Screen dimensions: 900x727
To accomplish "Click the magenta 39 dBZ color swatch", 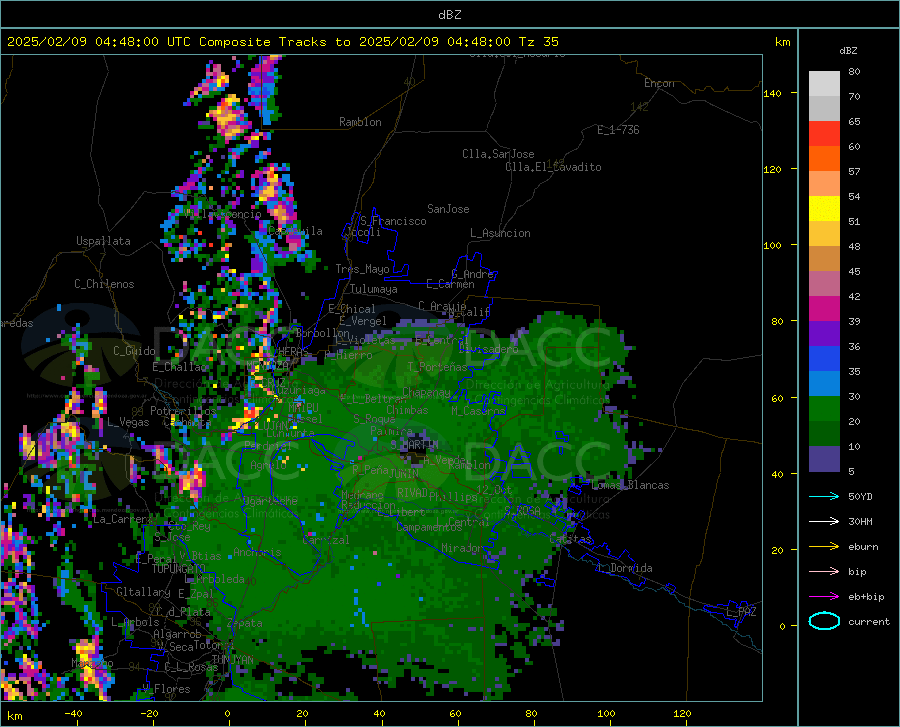I will tap(824, 309).
